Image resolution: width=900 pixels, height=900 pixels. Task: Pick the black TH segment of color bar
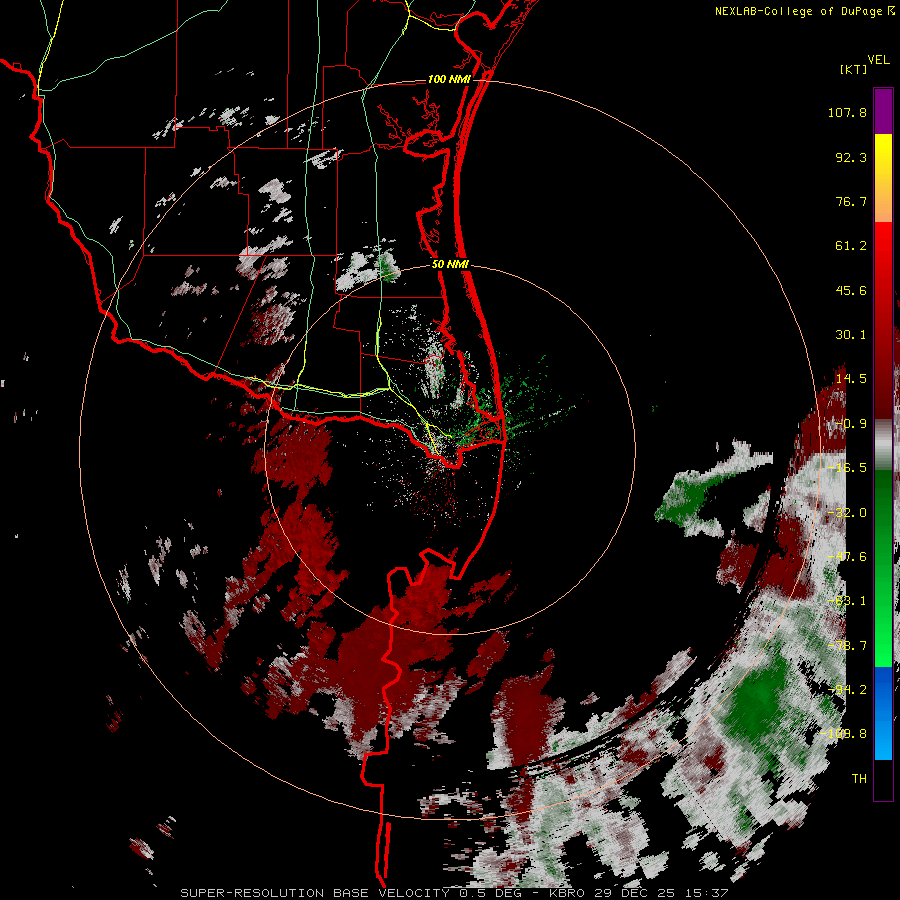(x=883, y=779)
